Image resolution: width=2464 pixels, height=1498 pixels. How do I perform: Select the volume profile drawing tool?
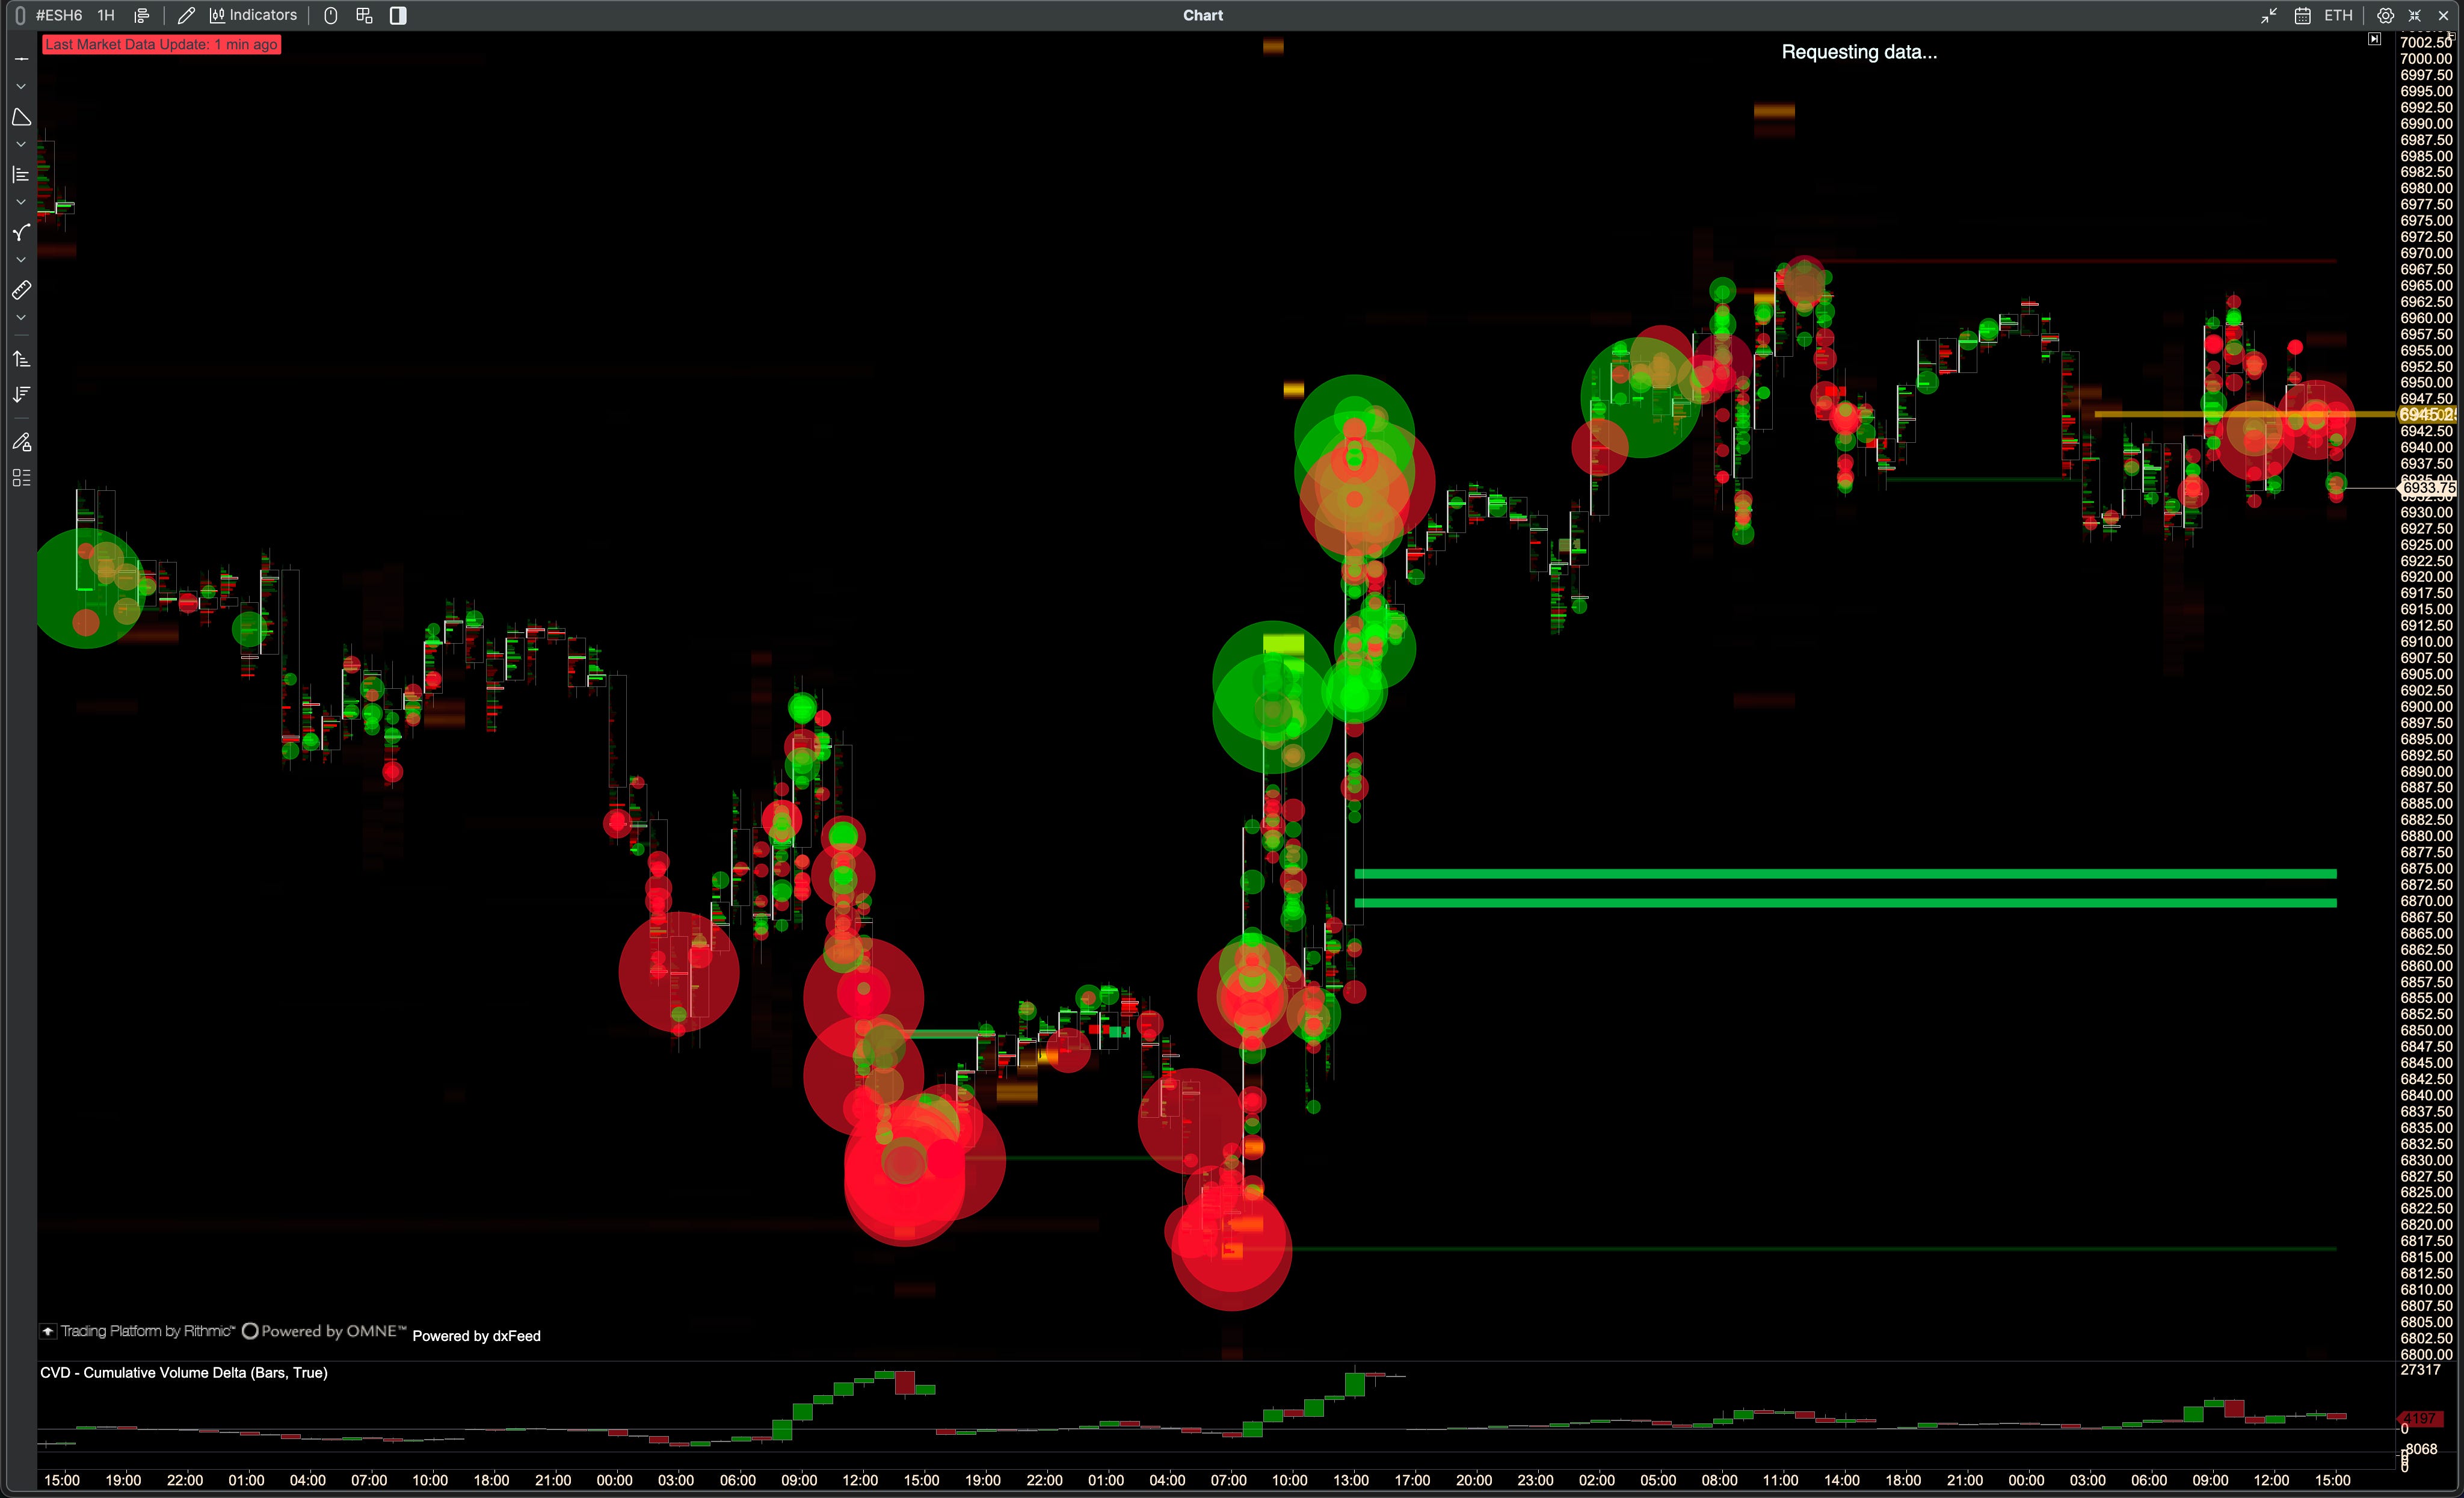(x=21, y=175)
